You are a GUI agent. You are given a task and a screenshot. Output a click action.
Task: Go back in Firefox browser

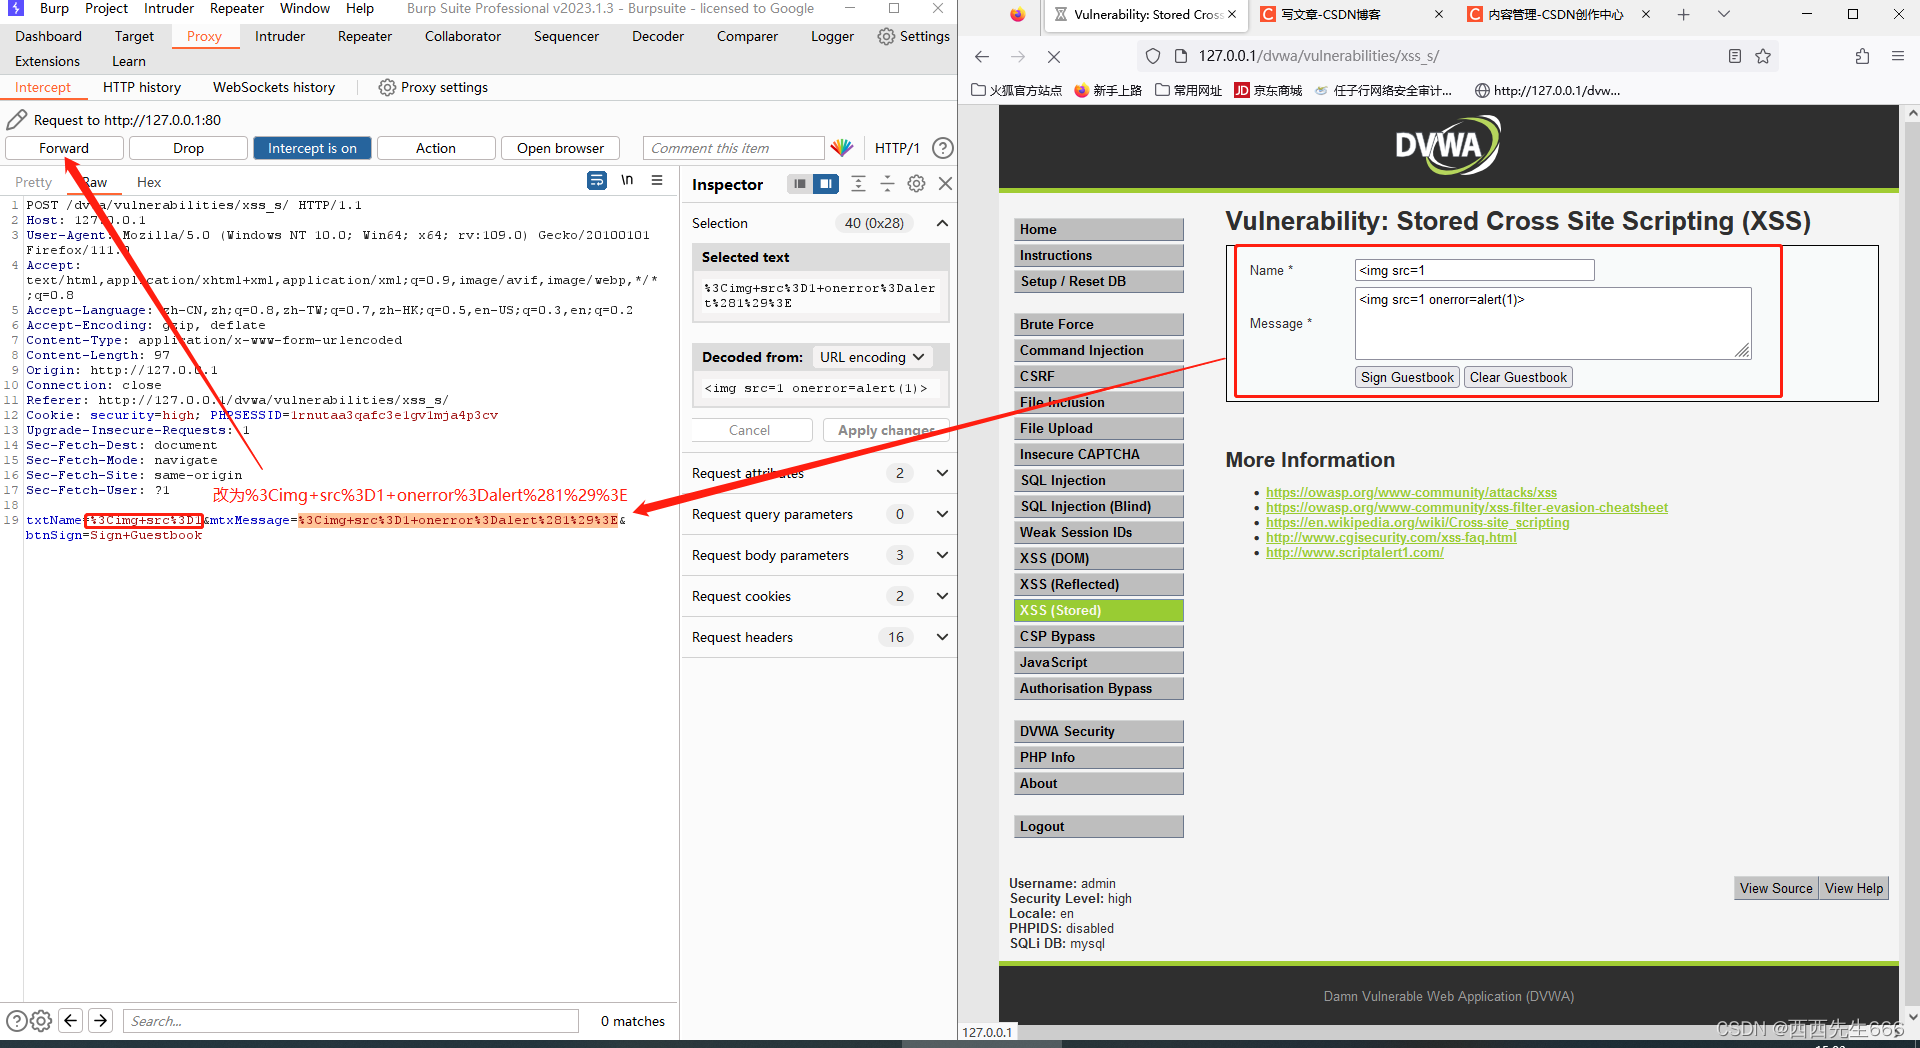(982, 57)
